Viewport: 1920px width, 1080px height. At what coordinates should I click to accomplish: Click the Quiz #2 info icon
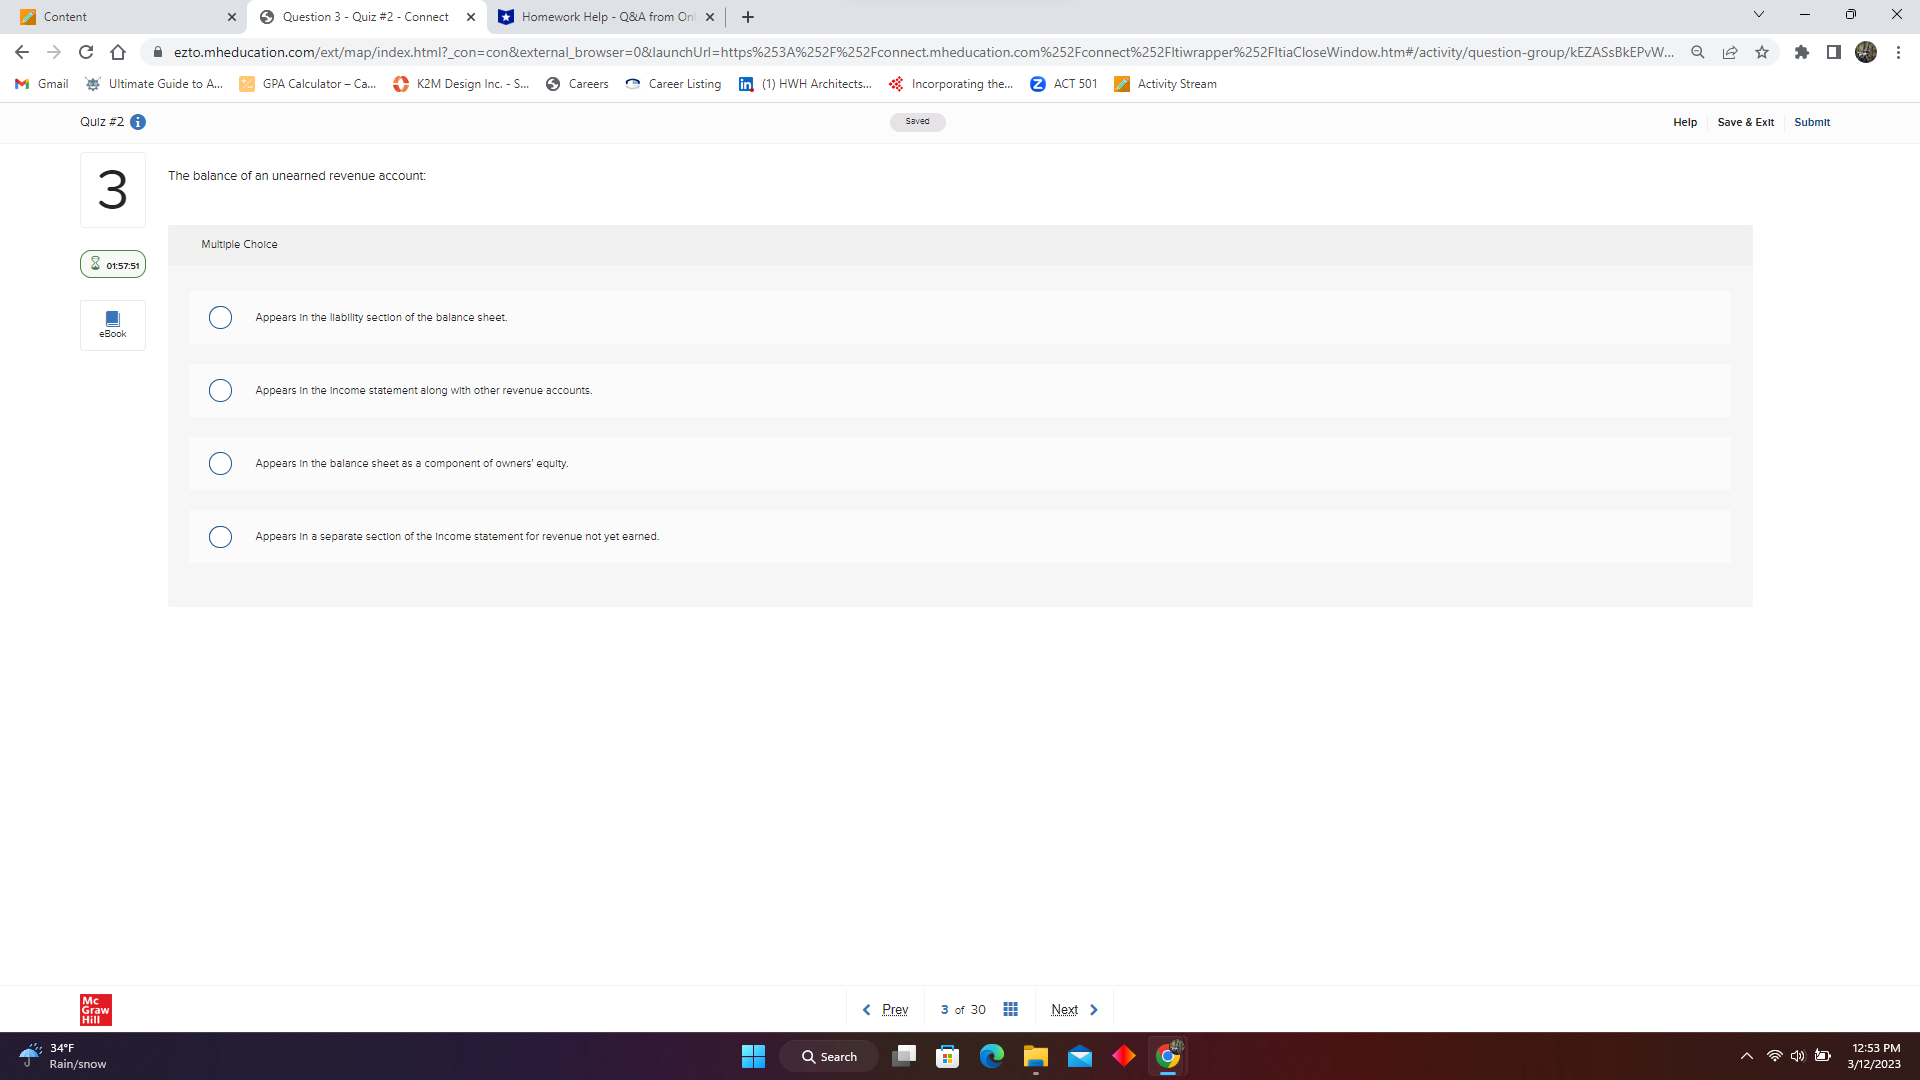[x=138, y=122]
